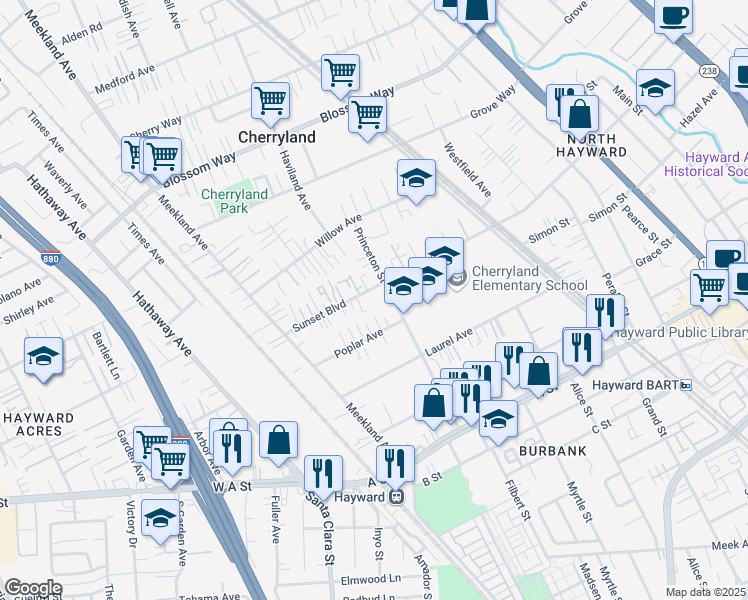Viewport: 748px width, 600px height.
Task: Click the Hayward train station label
Action: 359,497
